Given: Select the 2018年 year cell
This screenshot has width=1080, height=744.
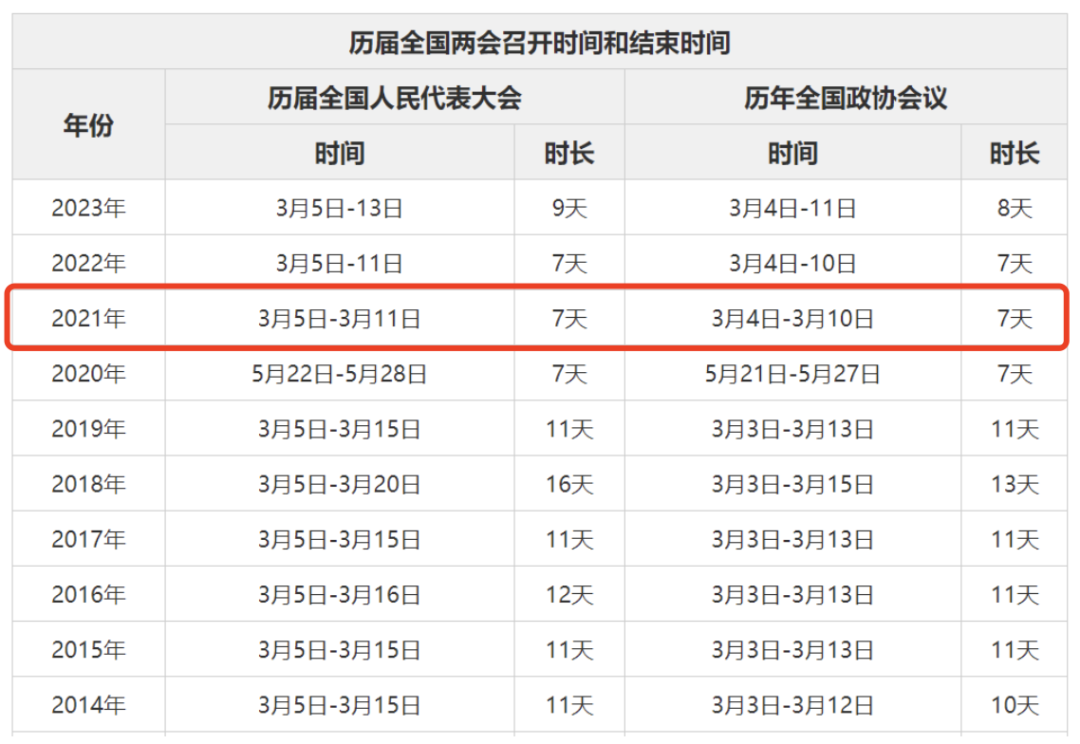Looking at the screenshot, I should [88, 484].
